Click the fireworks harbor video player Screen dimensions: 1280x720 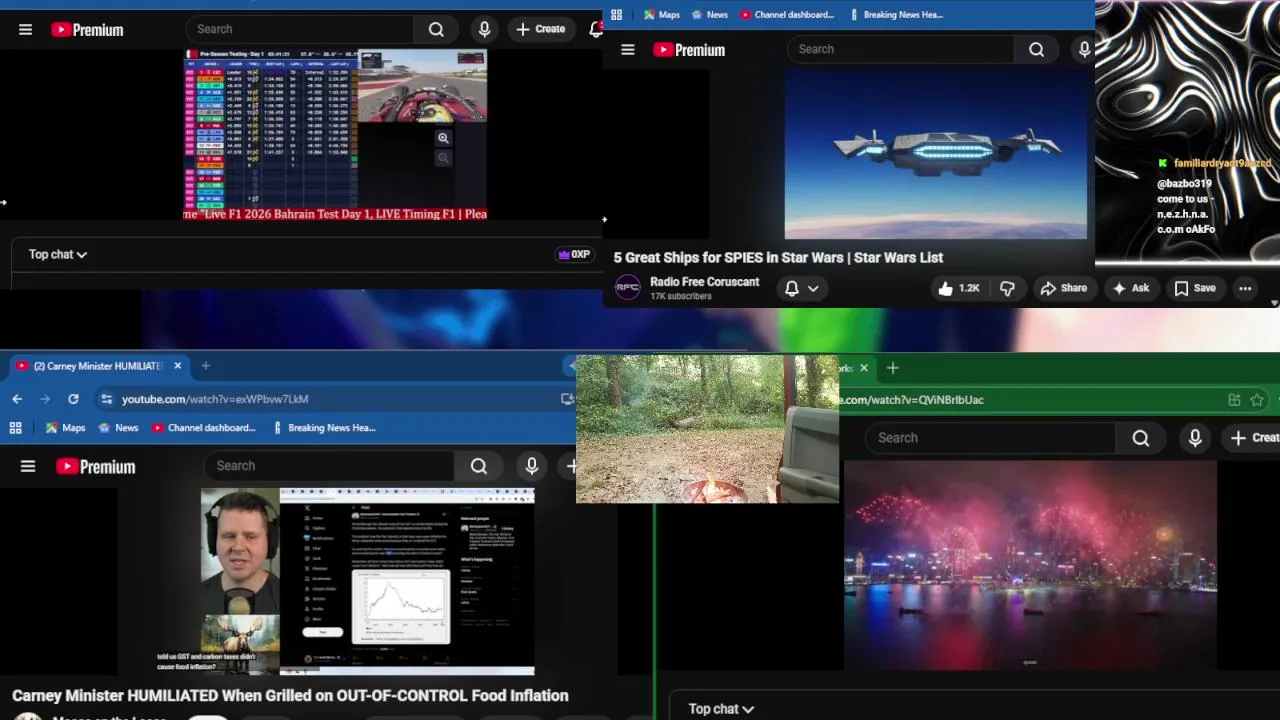1030,565
